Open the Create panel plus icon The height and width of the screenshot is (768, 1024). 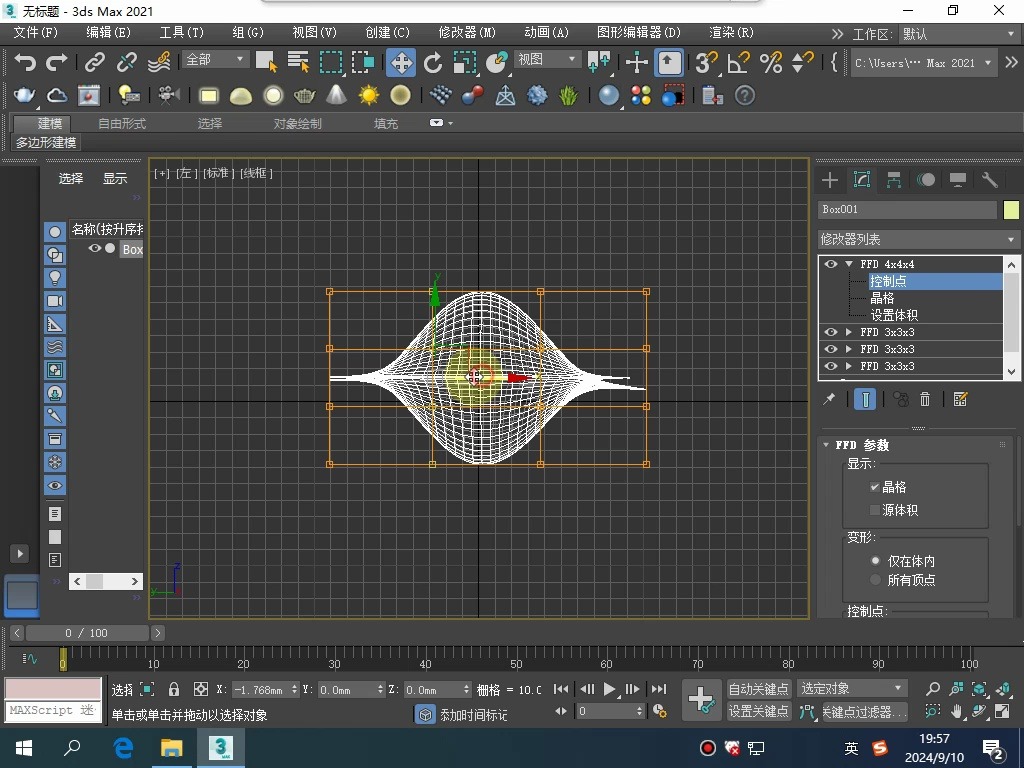828,180
